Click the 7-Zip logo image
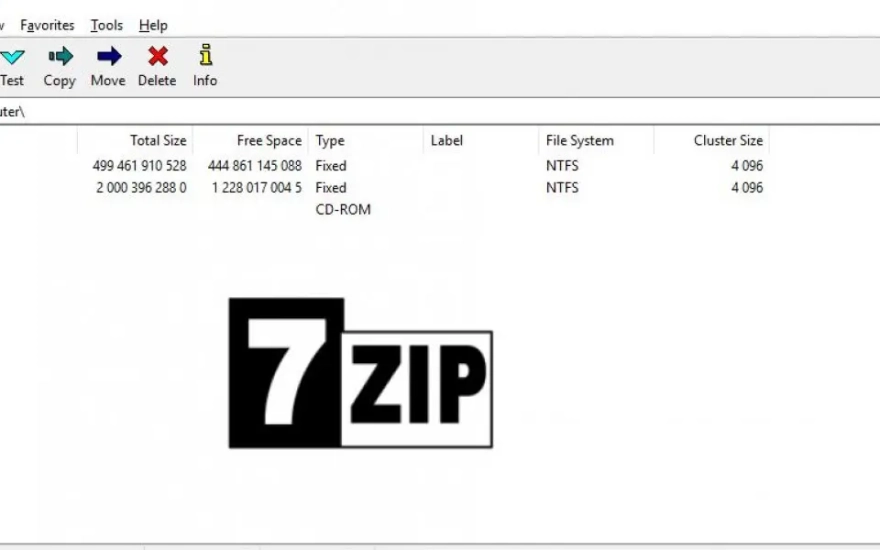Viewport: 880px width, 550px height. coord(360,373)
